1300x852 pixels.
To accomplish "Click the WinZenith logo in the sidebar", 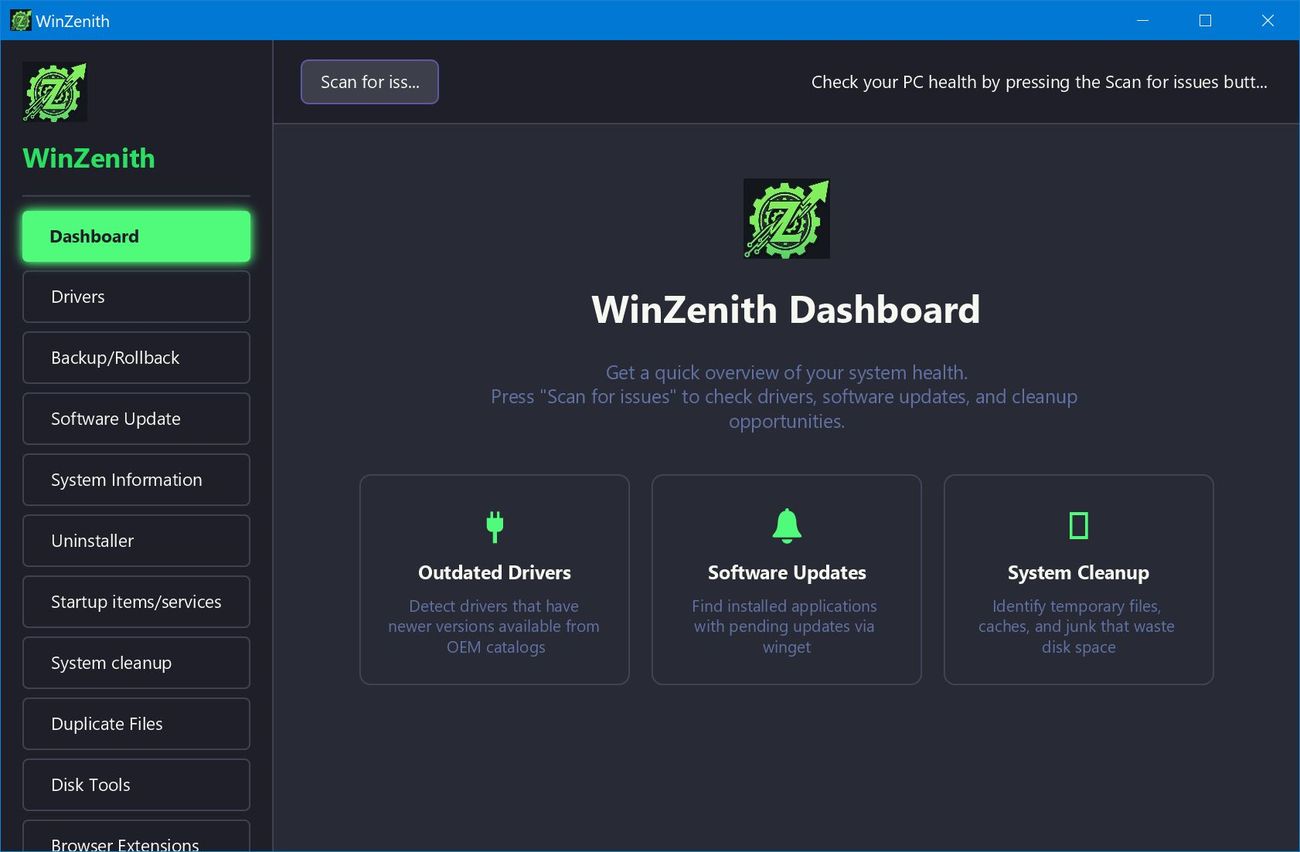I will tap(55, 92).
